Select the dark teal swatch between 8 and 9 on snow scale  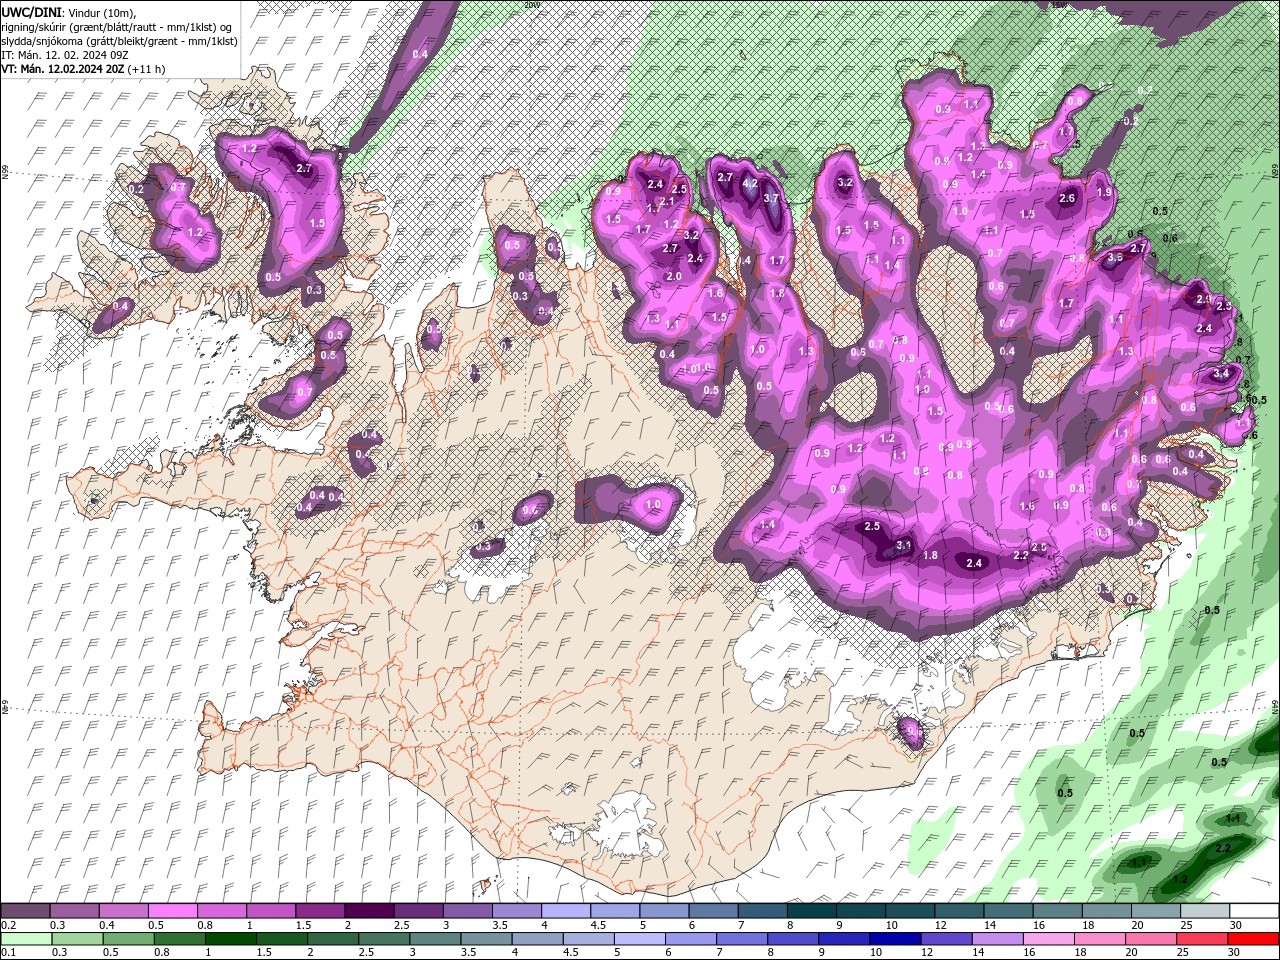tap(812, 911)
